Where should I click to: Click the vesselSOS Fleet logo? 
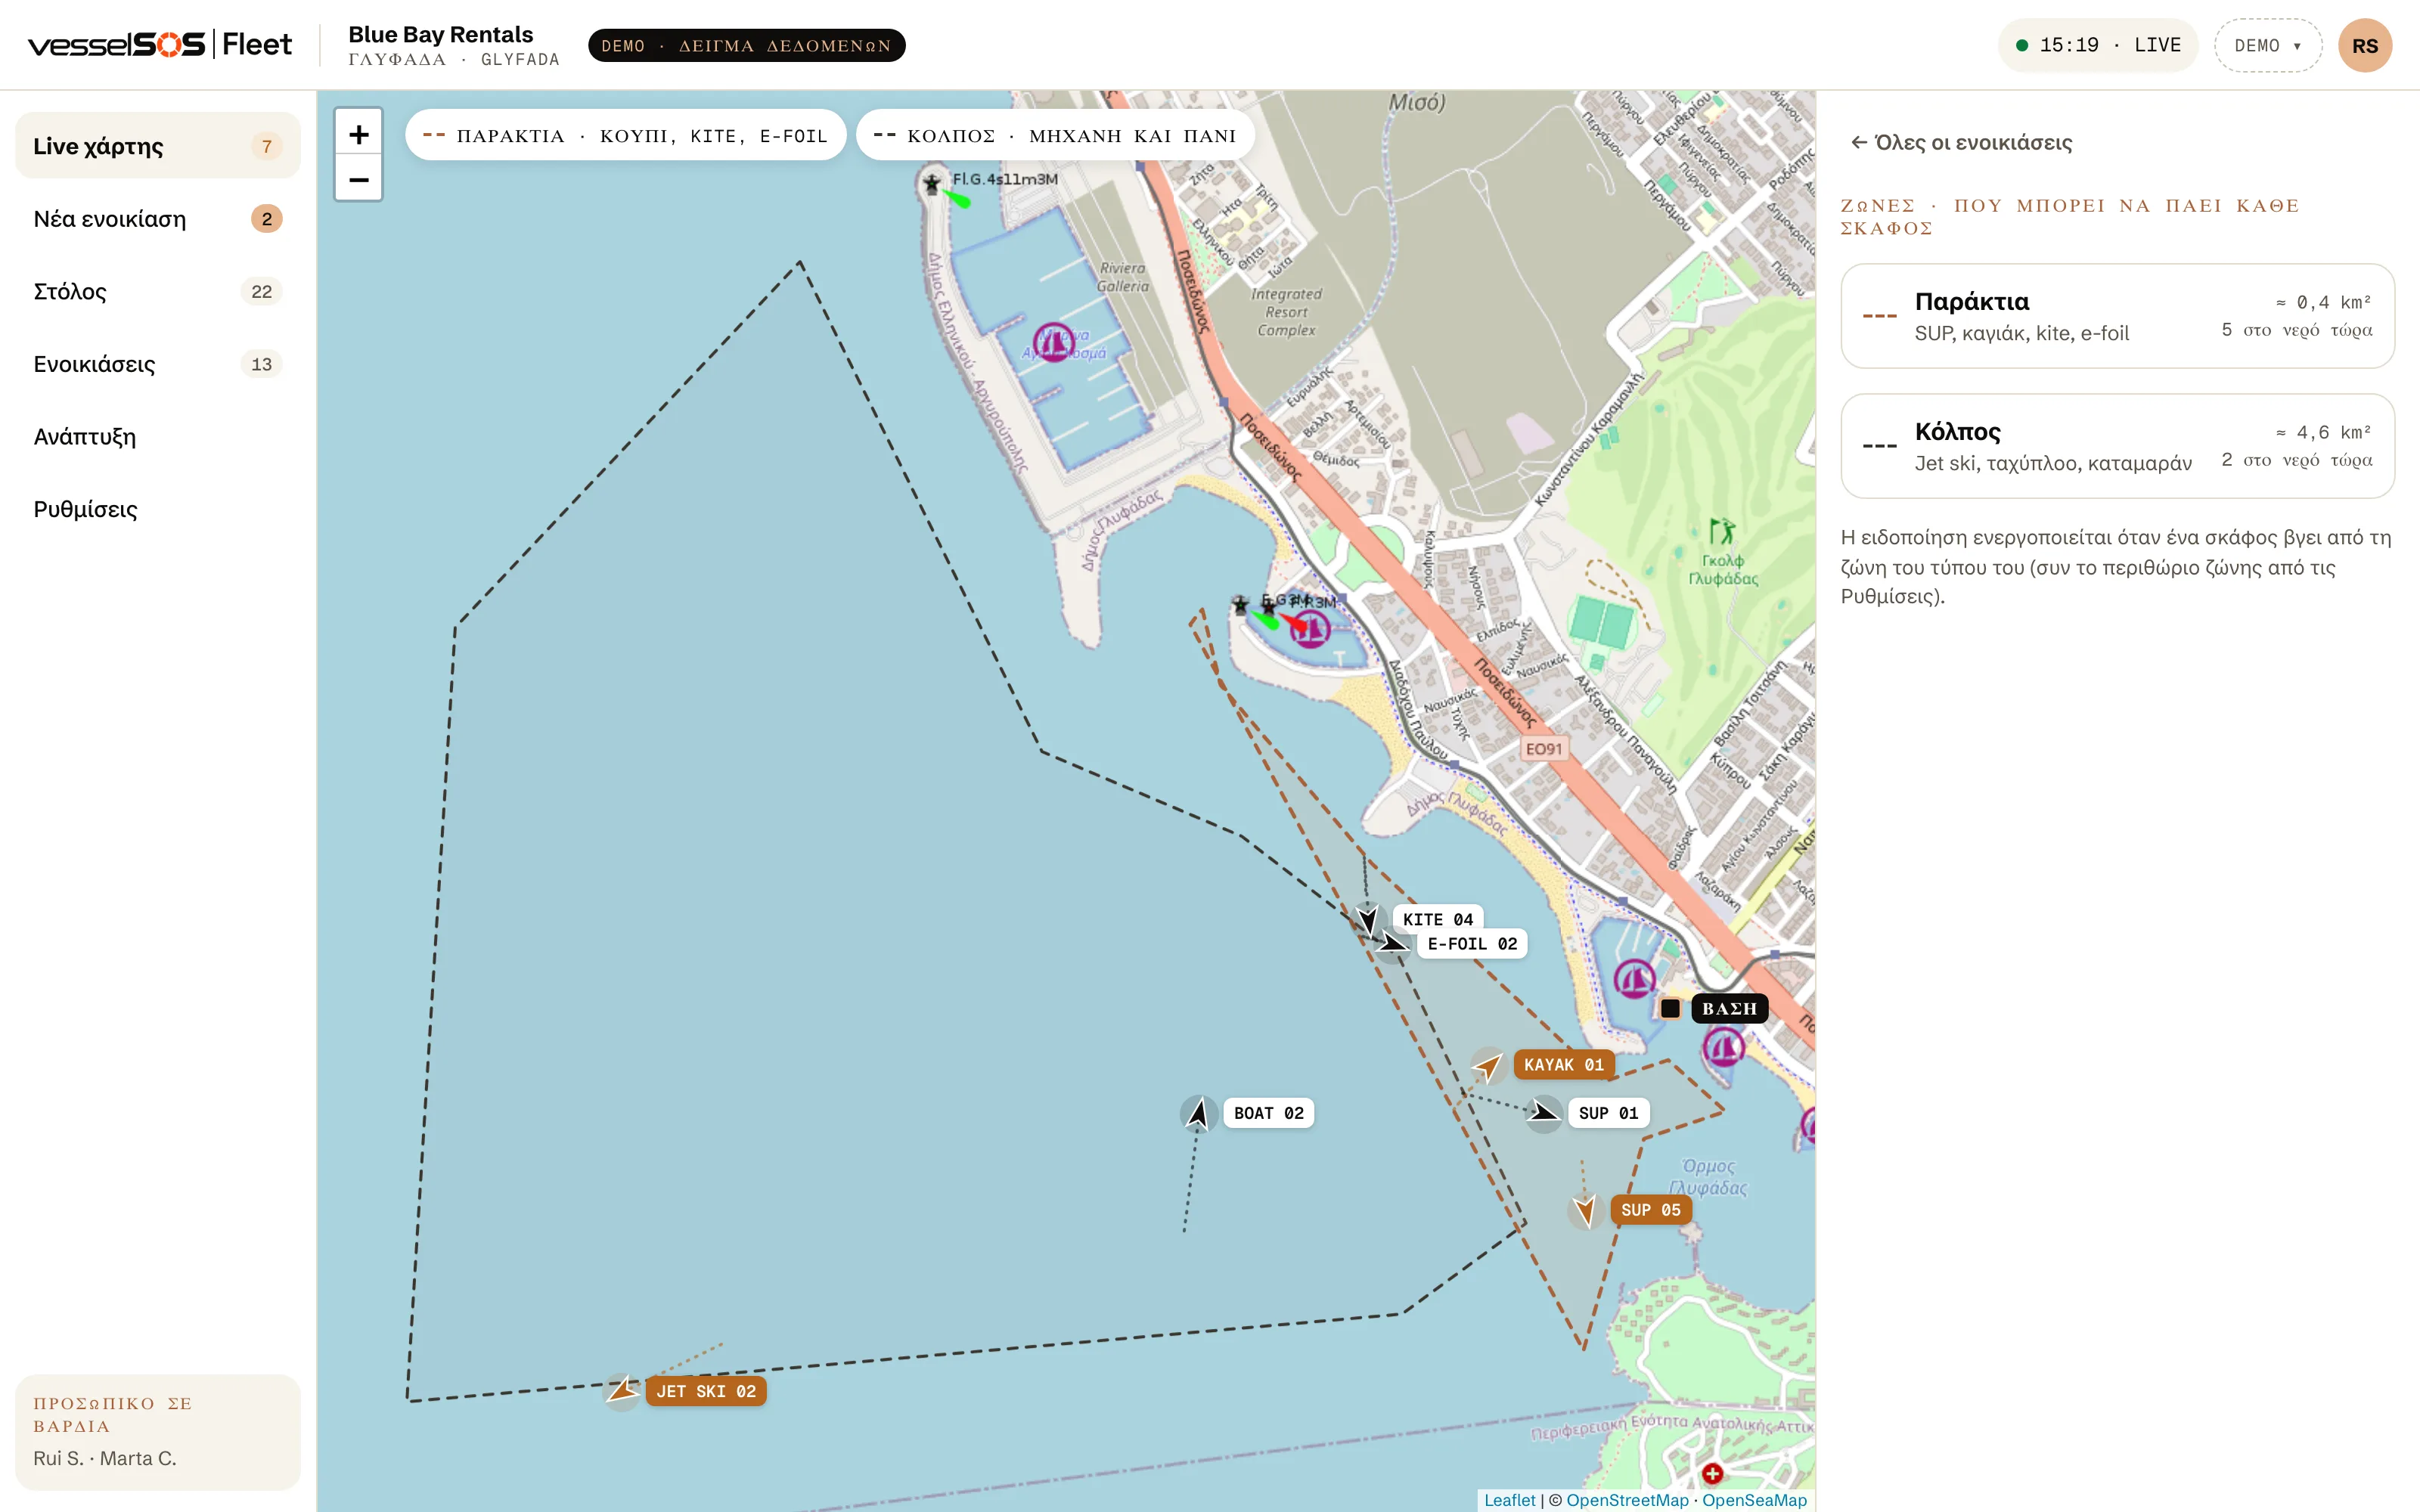click(x=160, y=45)
